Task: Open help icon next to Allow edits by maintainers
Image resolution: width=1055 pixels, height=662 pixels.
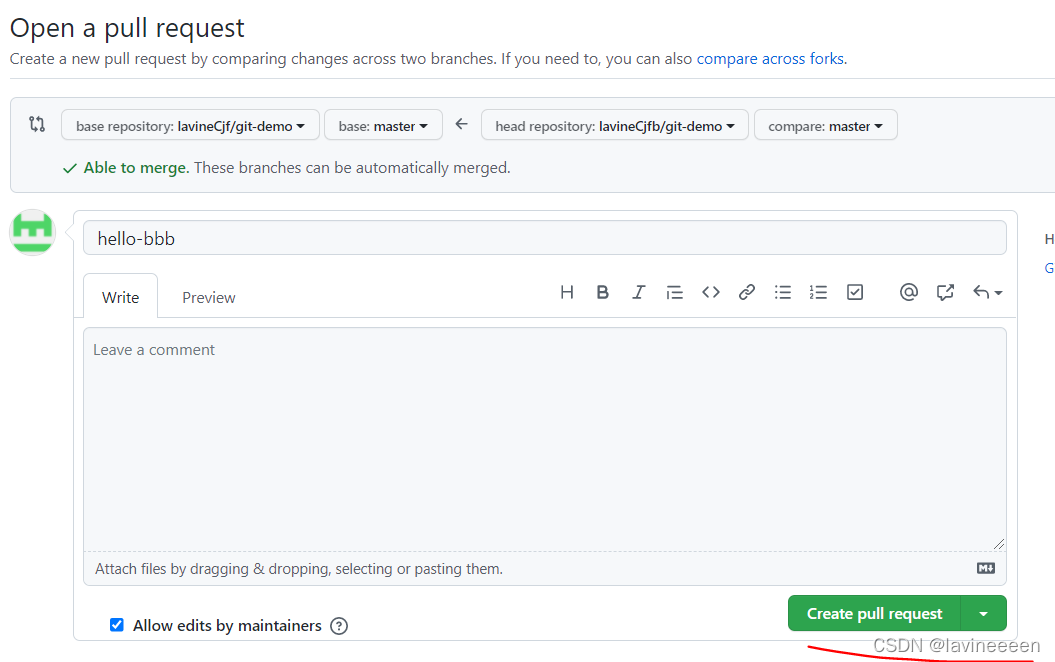Action: 339,626
